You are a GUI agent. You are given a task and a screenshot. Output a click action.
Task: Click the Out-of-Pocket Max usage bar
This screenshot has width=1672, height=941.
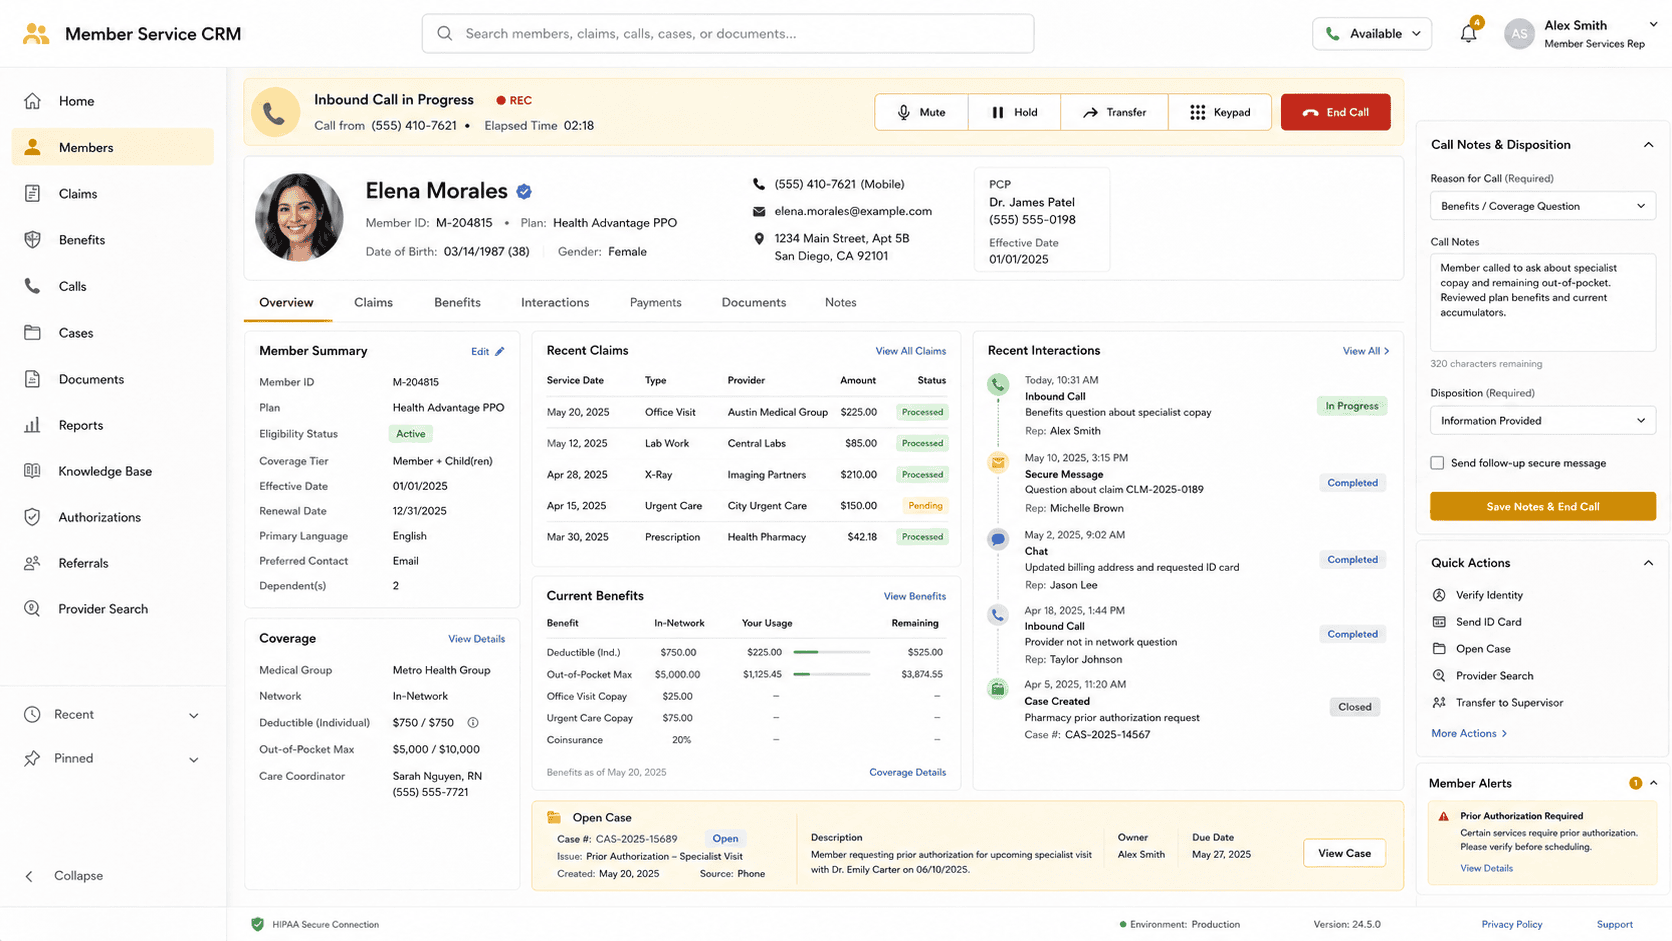pos(831,674)
